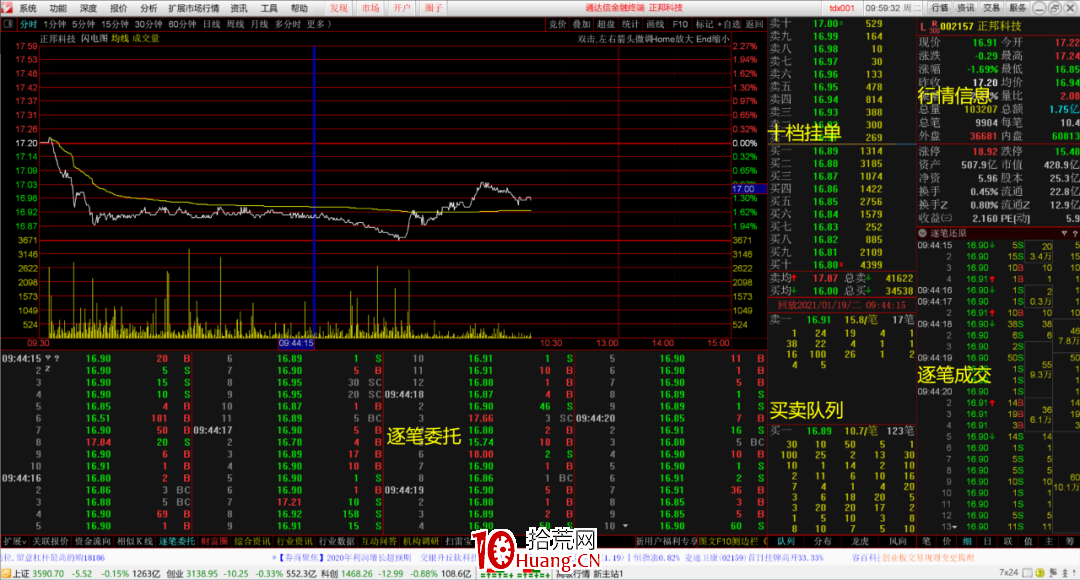Click the 画线 toolbar button
The image size is (1080, 580).
[655, 24]
